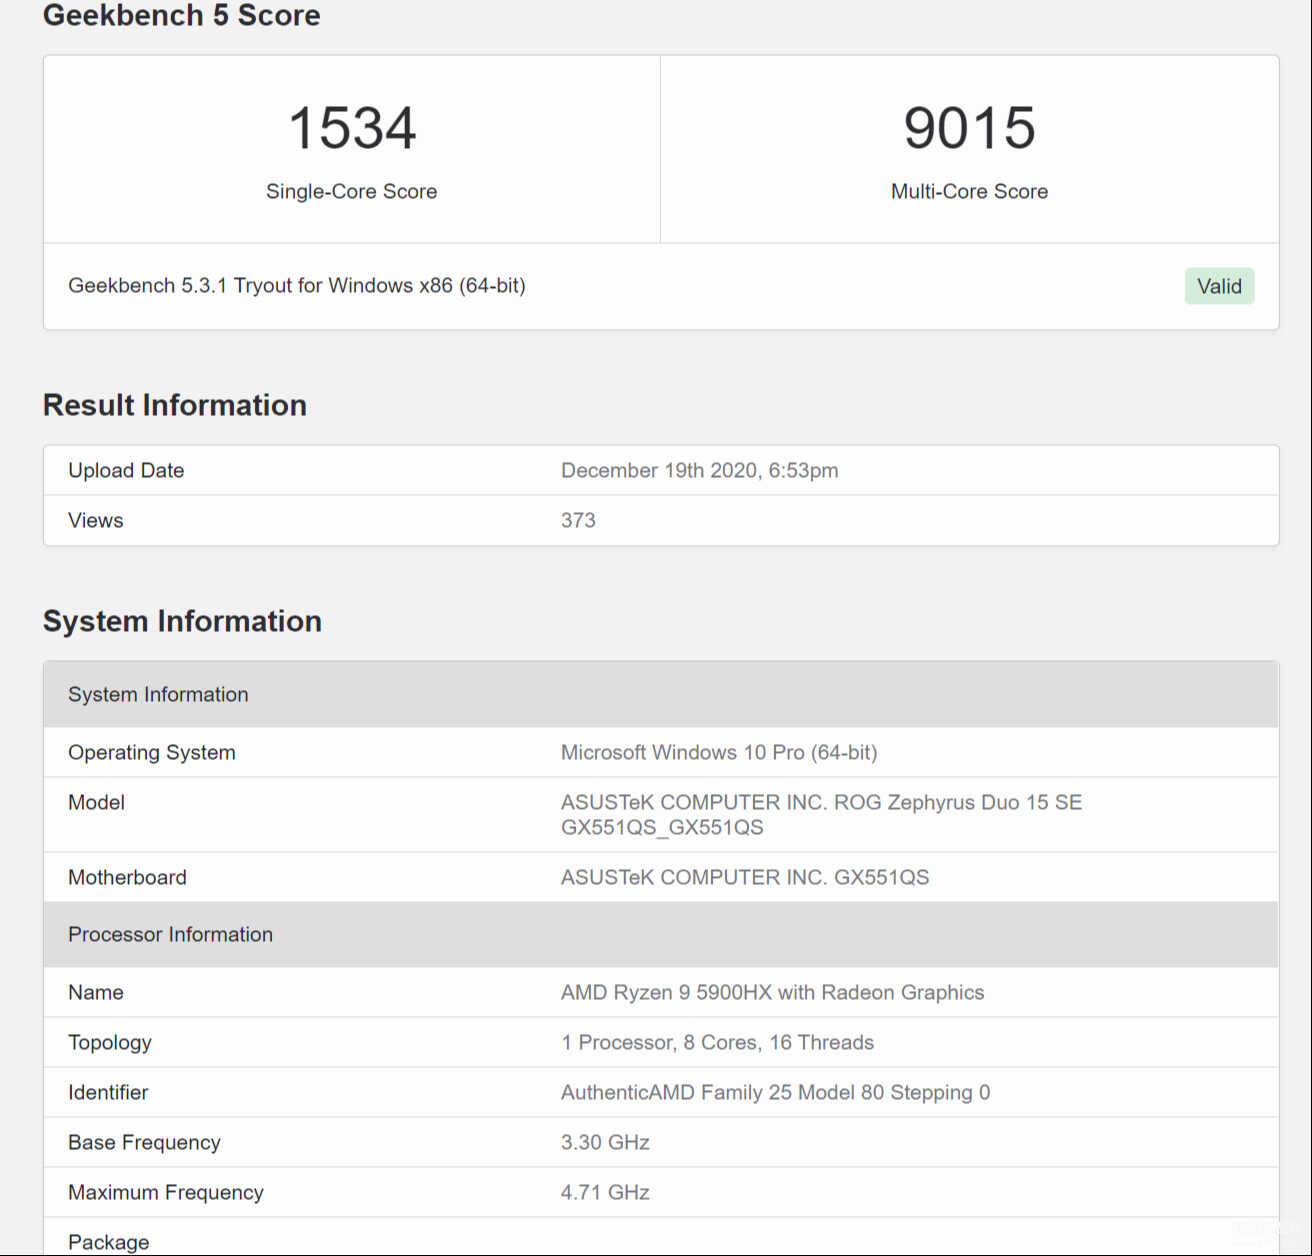Select the multi-core score 9015
The height and width of the screenshot is (1256, 1312).
pos(969,128)
